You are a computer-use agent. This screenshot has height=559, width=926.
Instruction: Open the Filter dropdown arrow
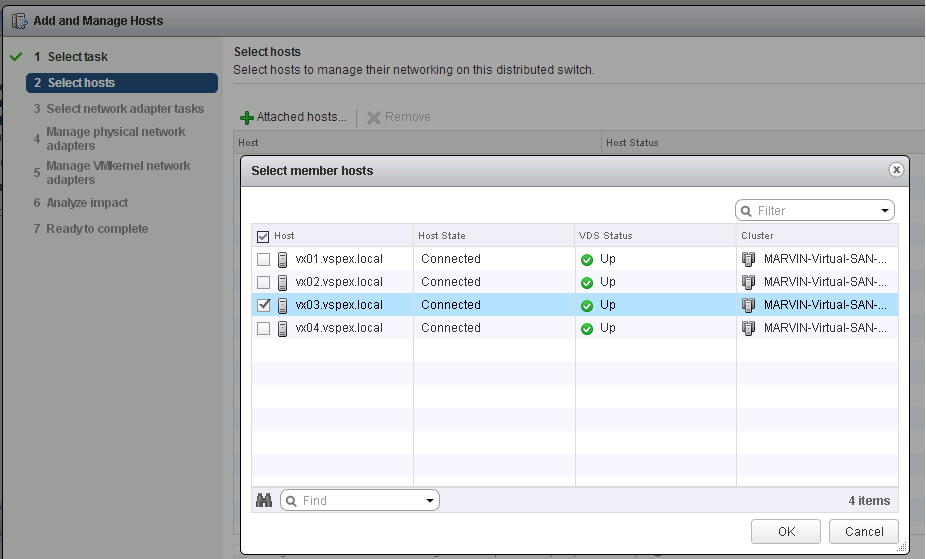pos(885,211)
